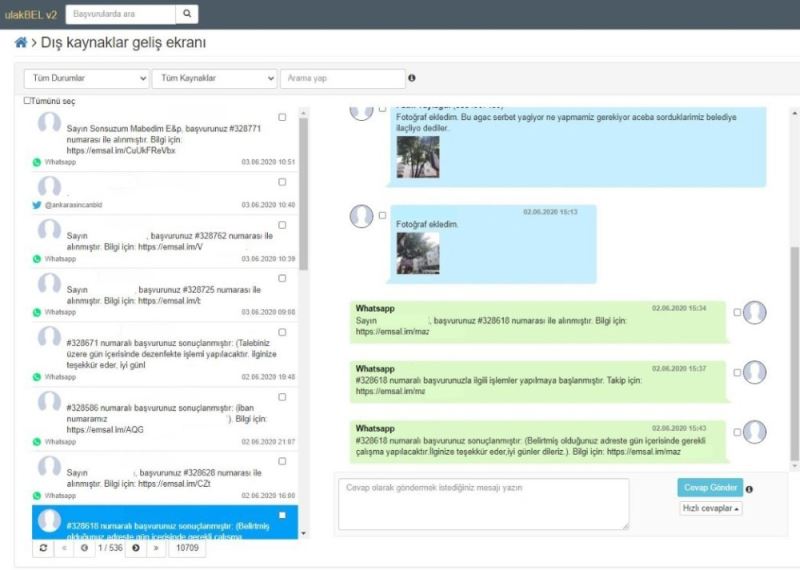
Task: Open the Tüm Kaynaklar dropdown
Action: tap(214, 78)
